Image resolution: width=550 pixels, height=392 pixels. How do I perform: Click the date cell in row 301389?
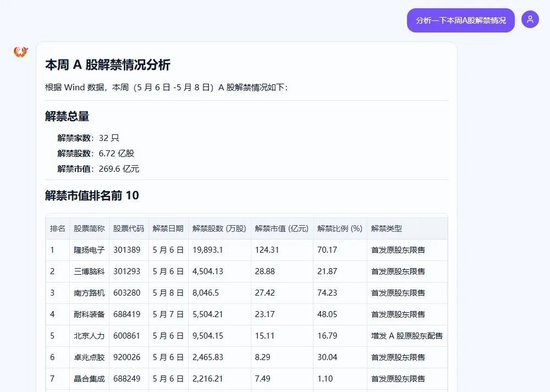168,250
